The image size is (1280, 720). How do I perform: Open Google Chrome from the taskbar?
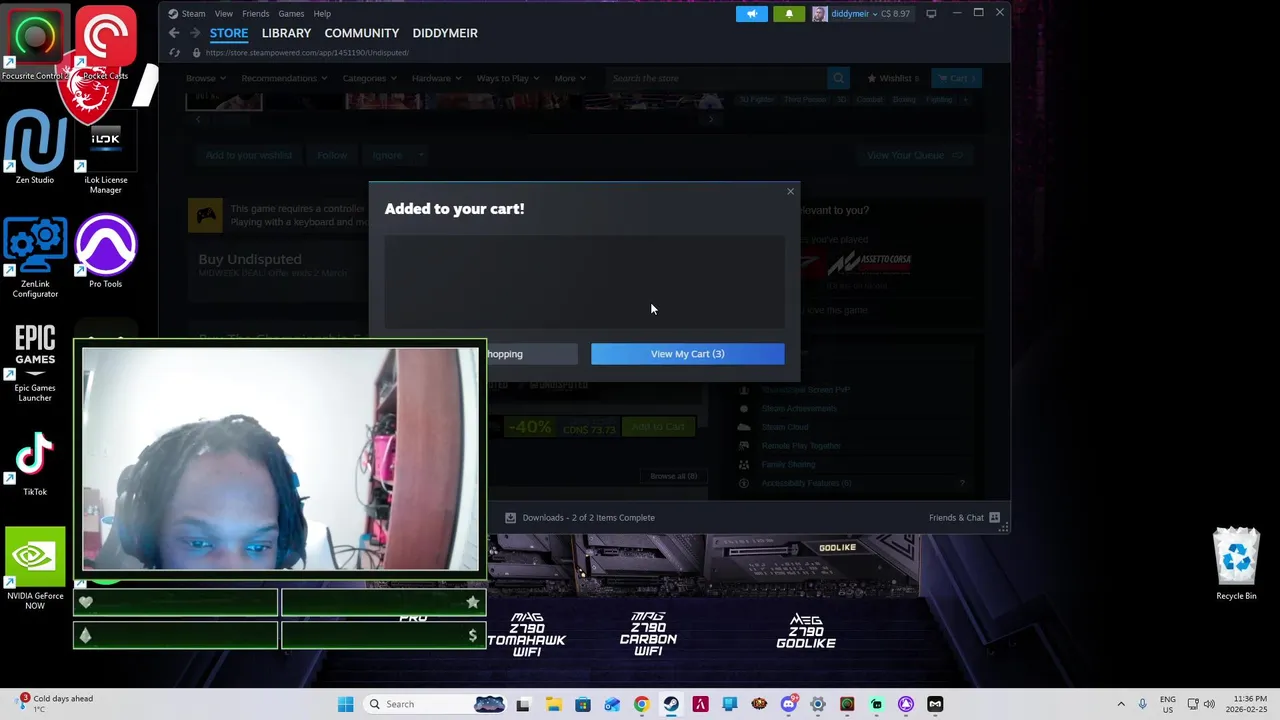(x=641, y=704)
